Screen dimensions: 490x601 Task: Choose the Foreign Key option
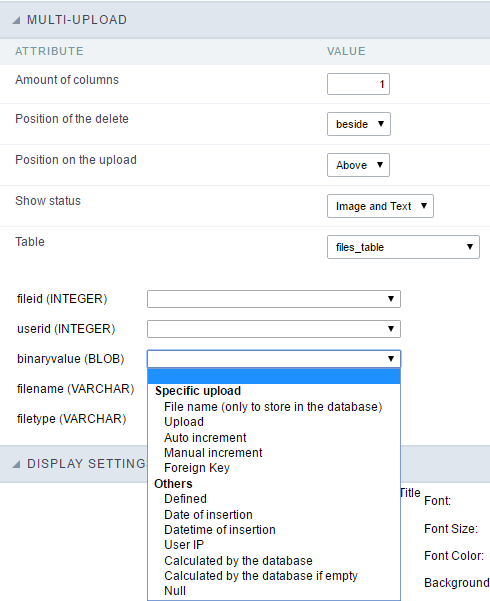[197, 468]
